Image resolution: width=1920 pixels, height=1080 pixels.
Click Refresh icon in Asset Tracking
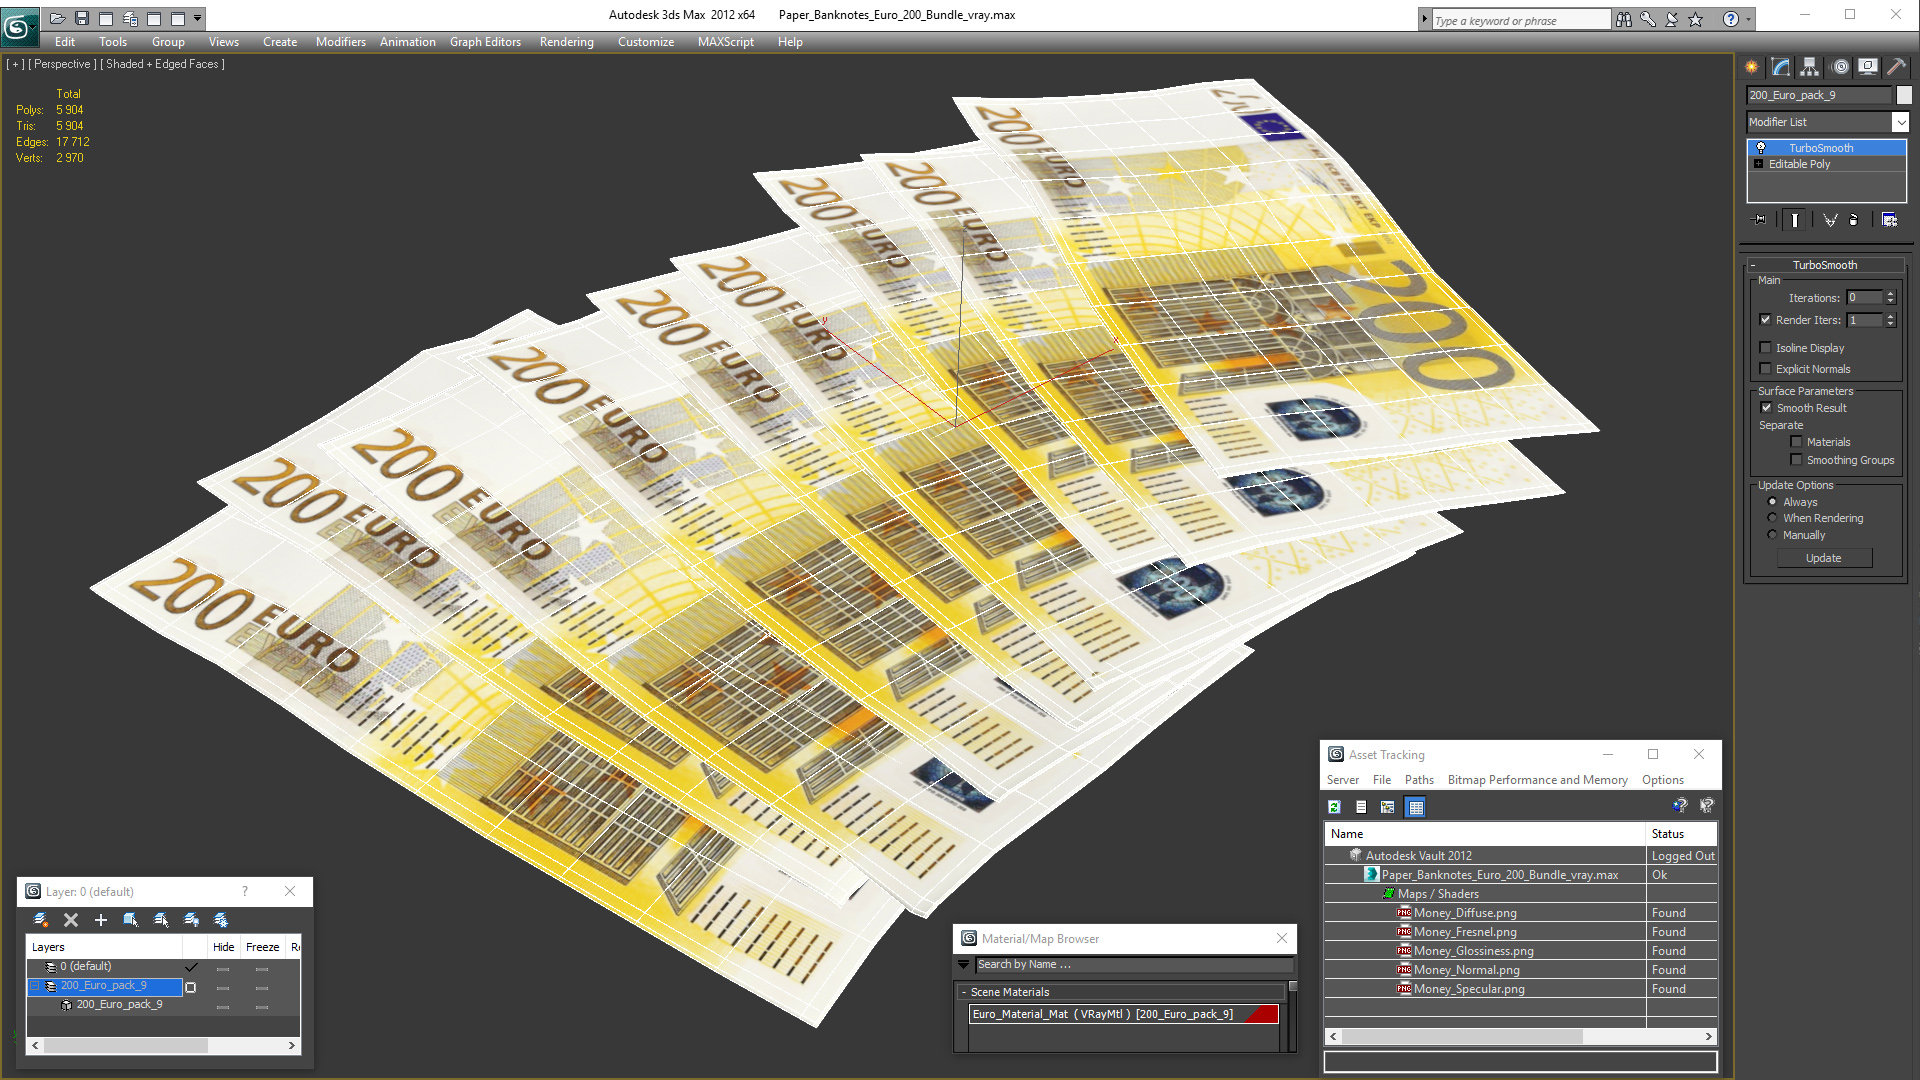[1334, 807]
